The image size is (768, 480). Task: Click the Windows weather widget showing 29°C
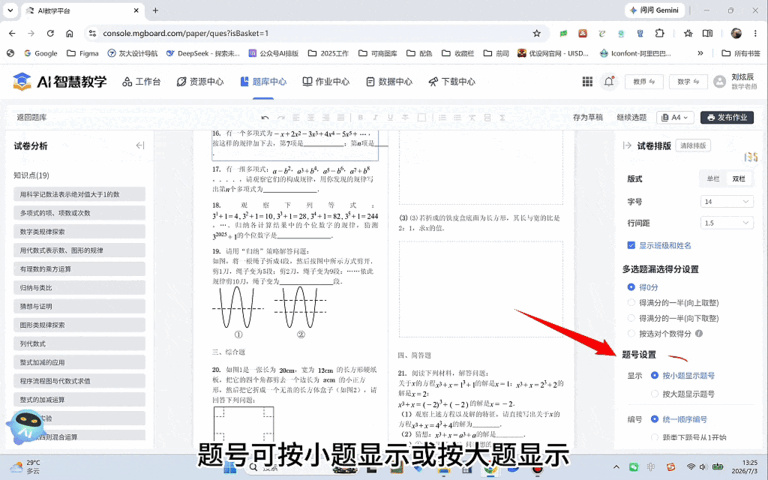pos(25,467)
